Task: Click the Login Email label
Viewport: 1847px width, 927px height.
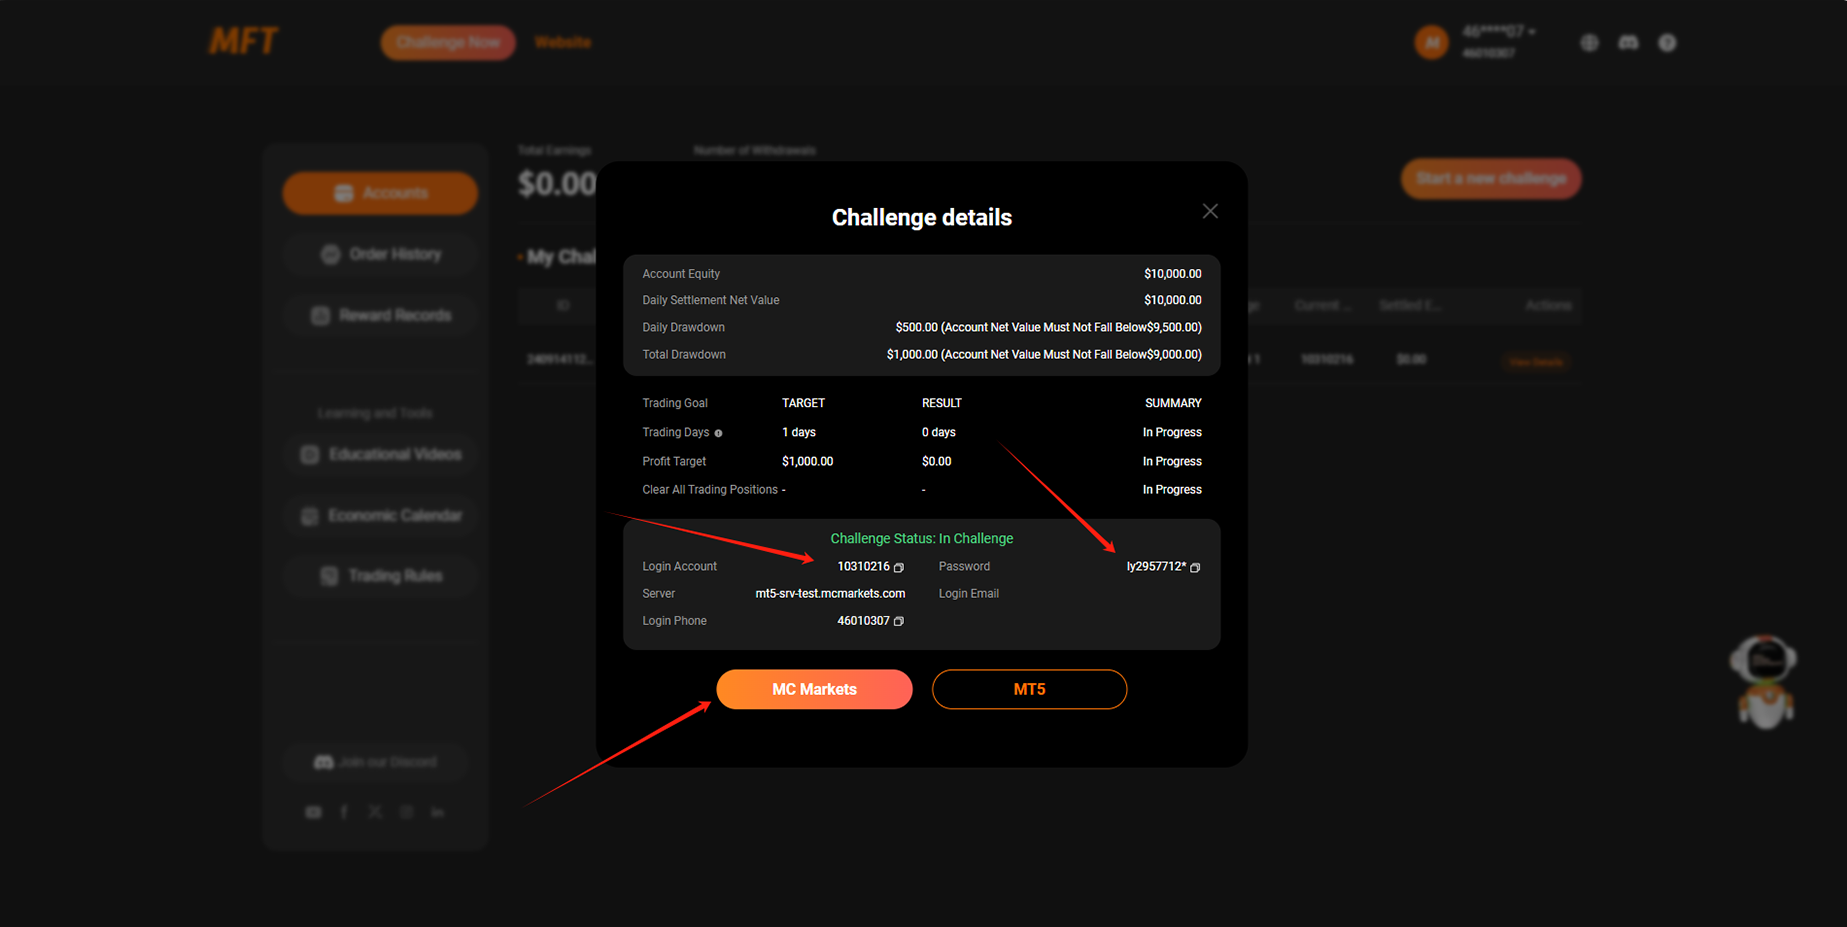Action: pos(968,594)
